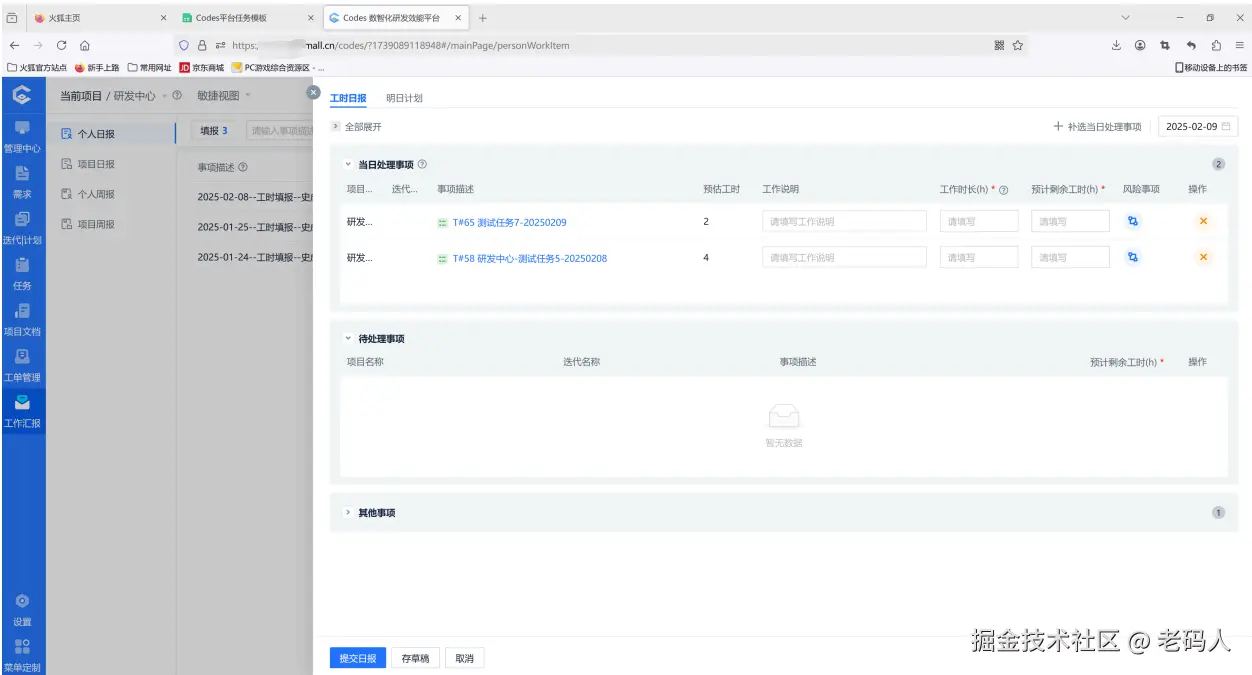Screen dimensions: 1252x675
Task: Click help icon next to 当日处理事项
Action: [422, 164]
